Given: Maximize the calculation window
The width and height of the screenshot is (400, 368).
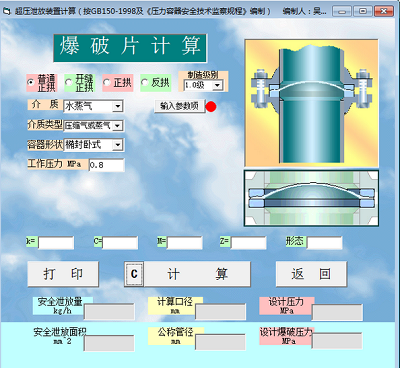Looking at the screenshot, I should click(x=362, y=11).
